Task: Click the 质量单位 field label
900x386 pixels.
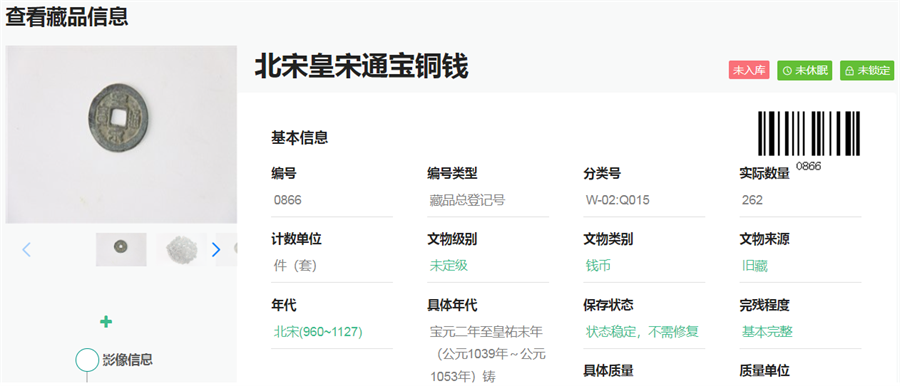Action: coord(765,371)
